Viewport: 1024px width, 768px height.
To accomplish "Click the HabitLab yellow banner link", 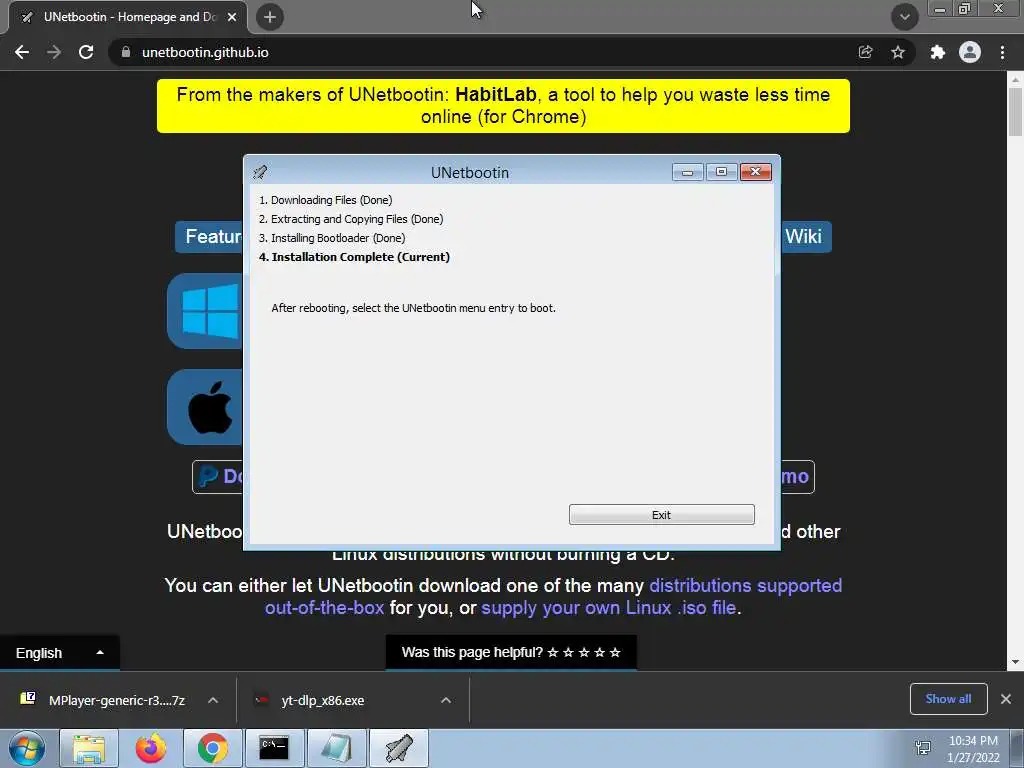I will 503,106.
